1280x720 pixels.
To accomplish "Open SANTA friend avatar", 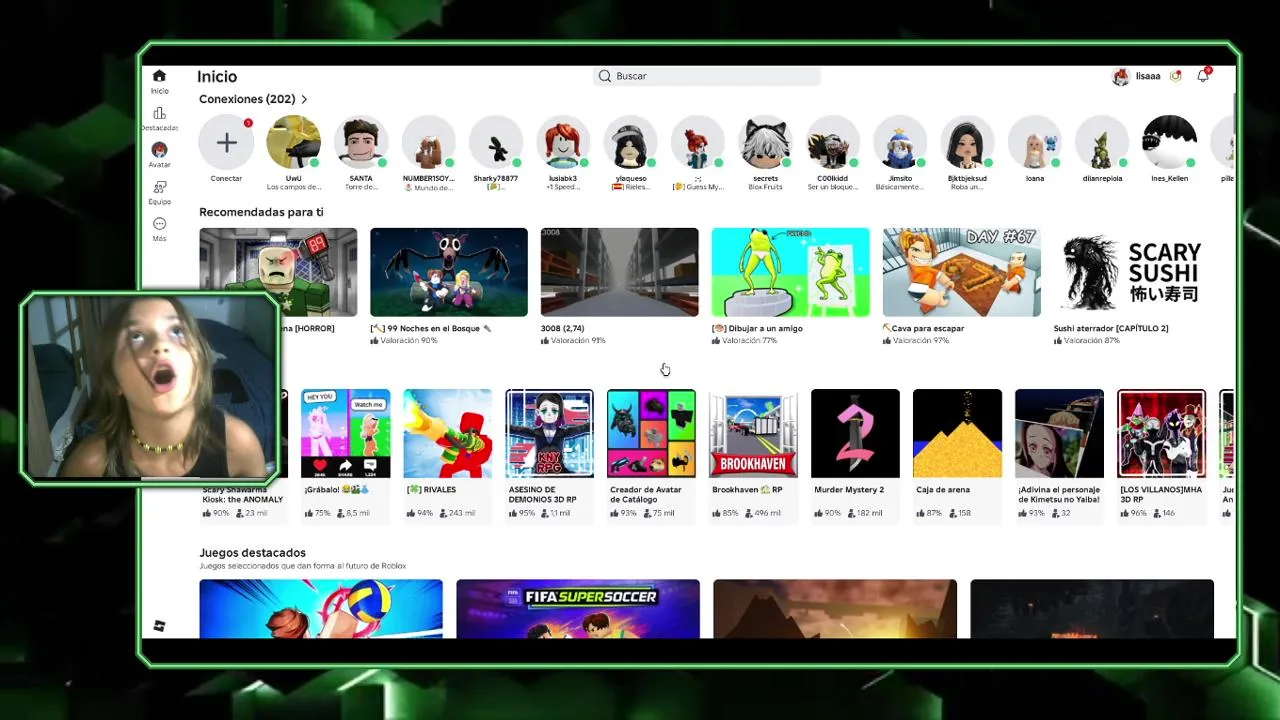I will coord(361,143).
